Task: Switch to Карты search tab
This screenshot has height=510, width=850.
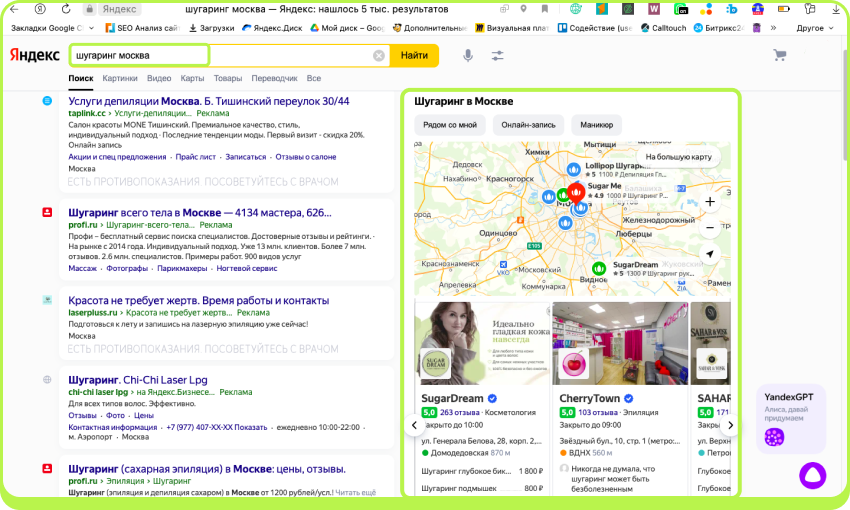Action: pos(192,78)
